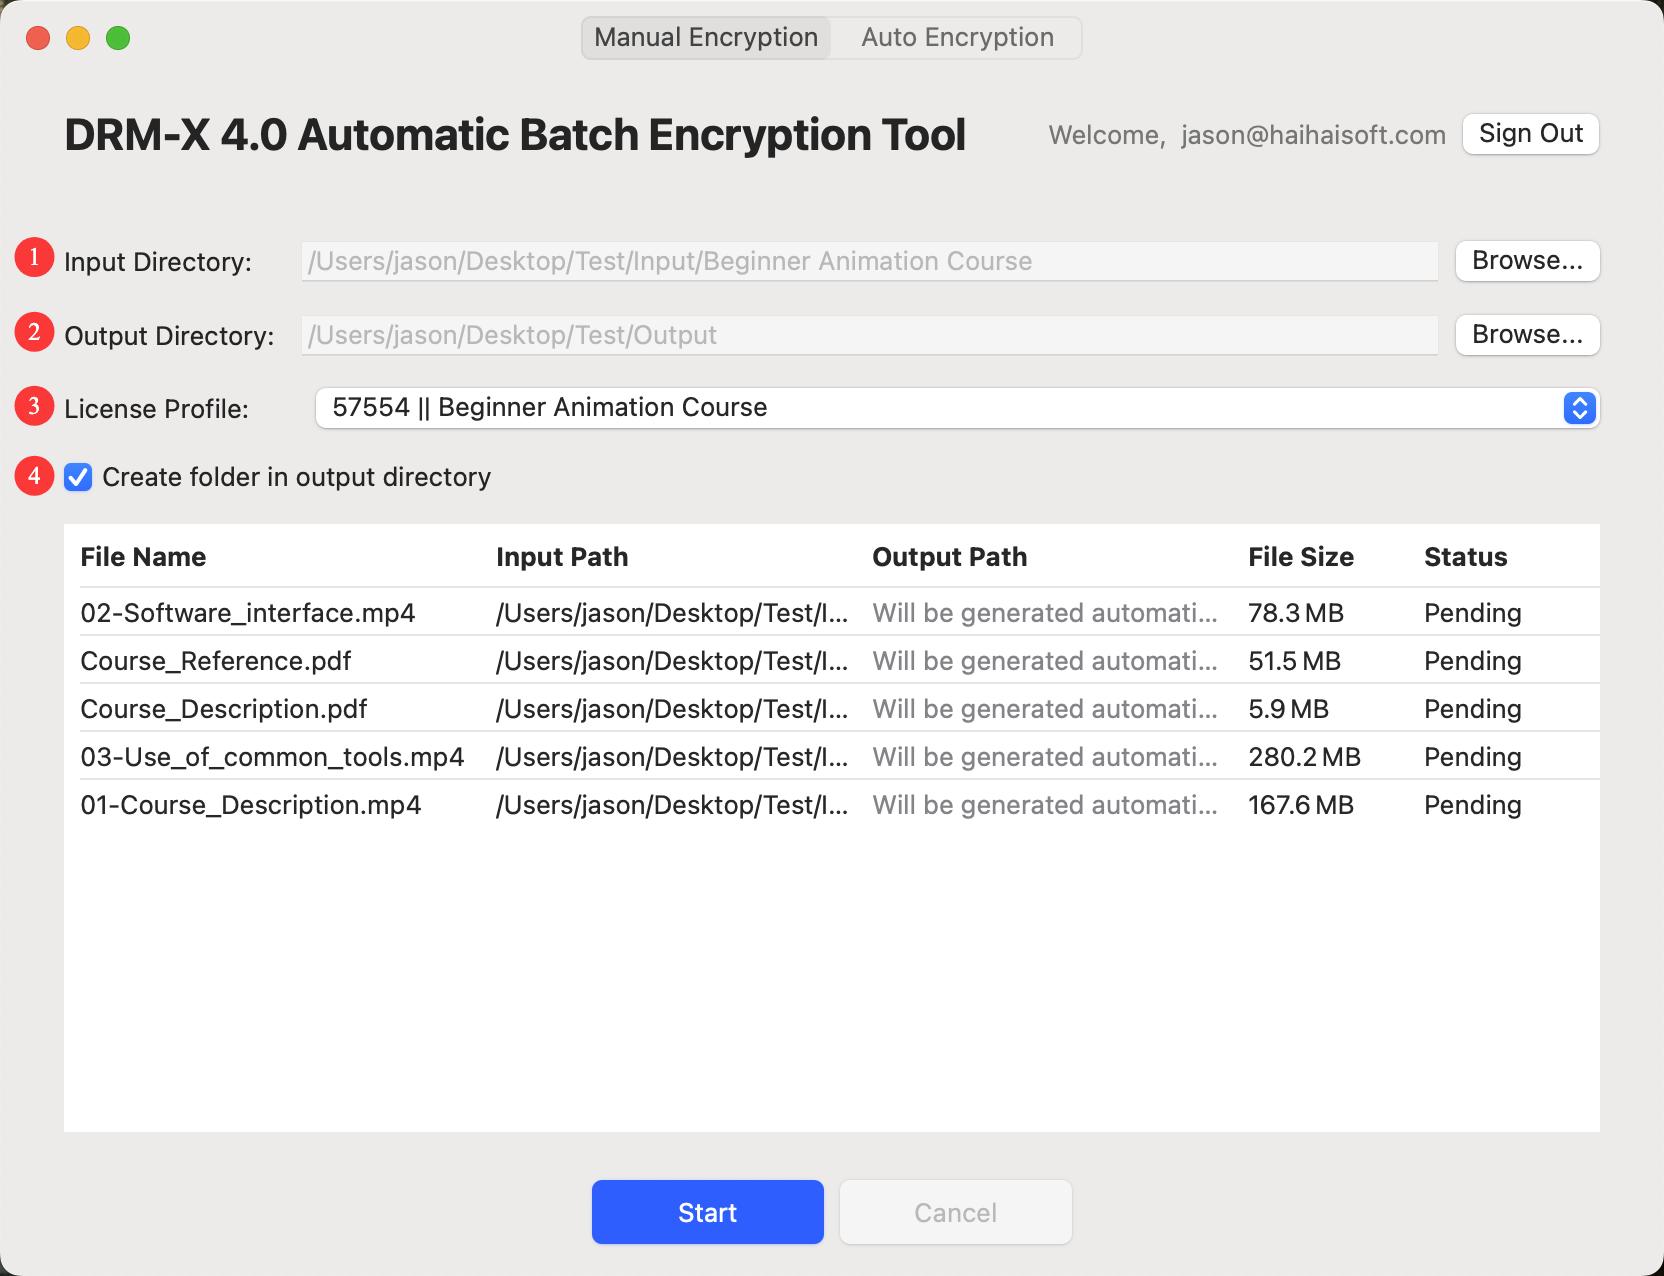Viewport: 1664px width, 1276px height.
Task: Maximize the window with the green button
Action: (118, 38)
